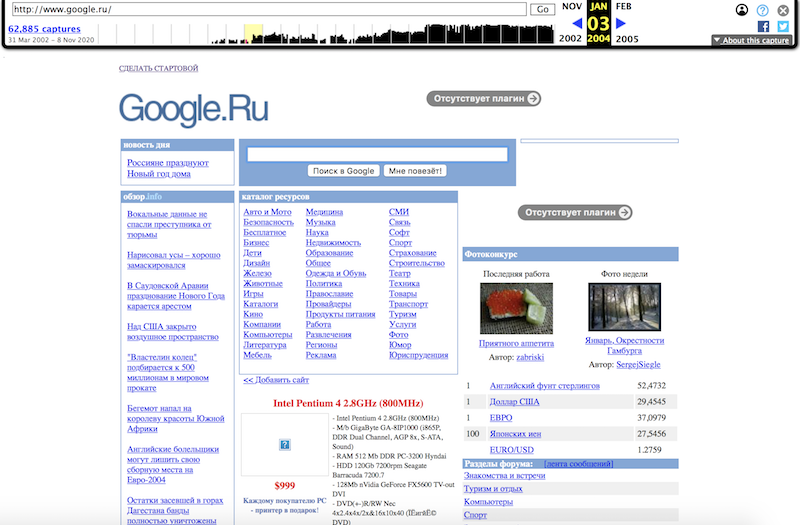Viewport: 800px width, 525px height.
Task: Open the Авто и Мото category
Action: tap(267, 212)
